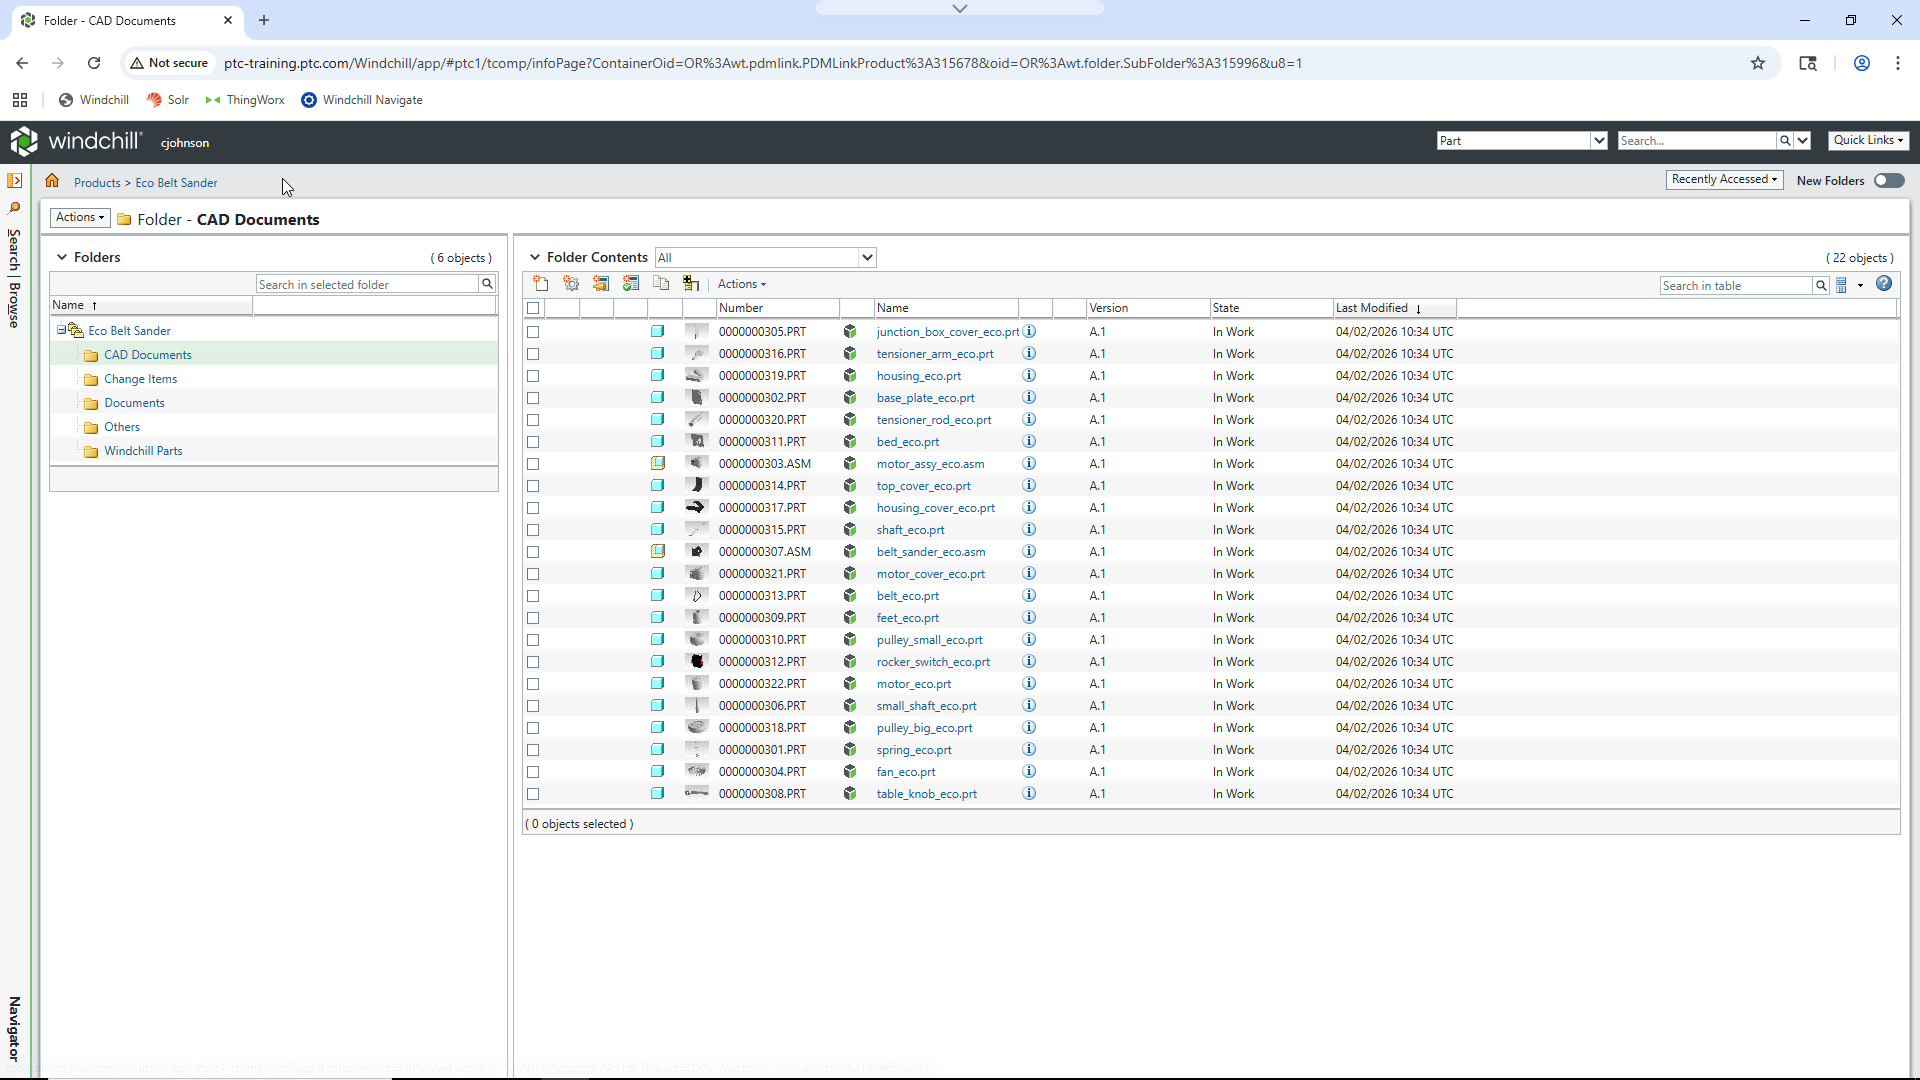Screen dimensions: 1920x1080
Task: Open the Actions dropdown beside folder title
Action: 79,217
